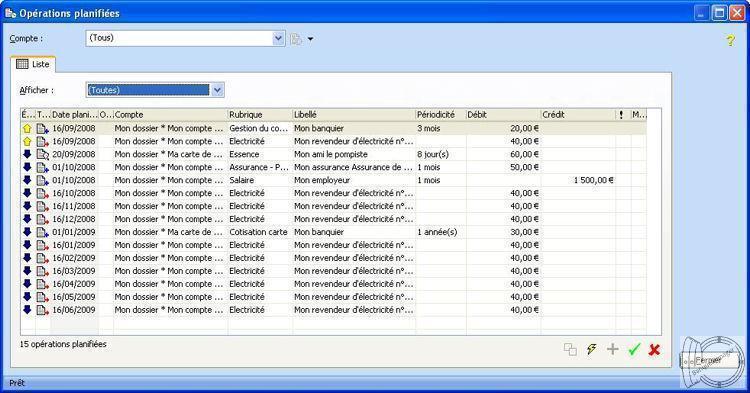Click blue down arrow on Essence row
The height and width of the screenshot is (393, 750).
[x=27, y=154]
